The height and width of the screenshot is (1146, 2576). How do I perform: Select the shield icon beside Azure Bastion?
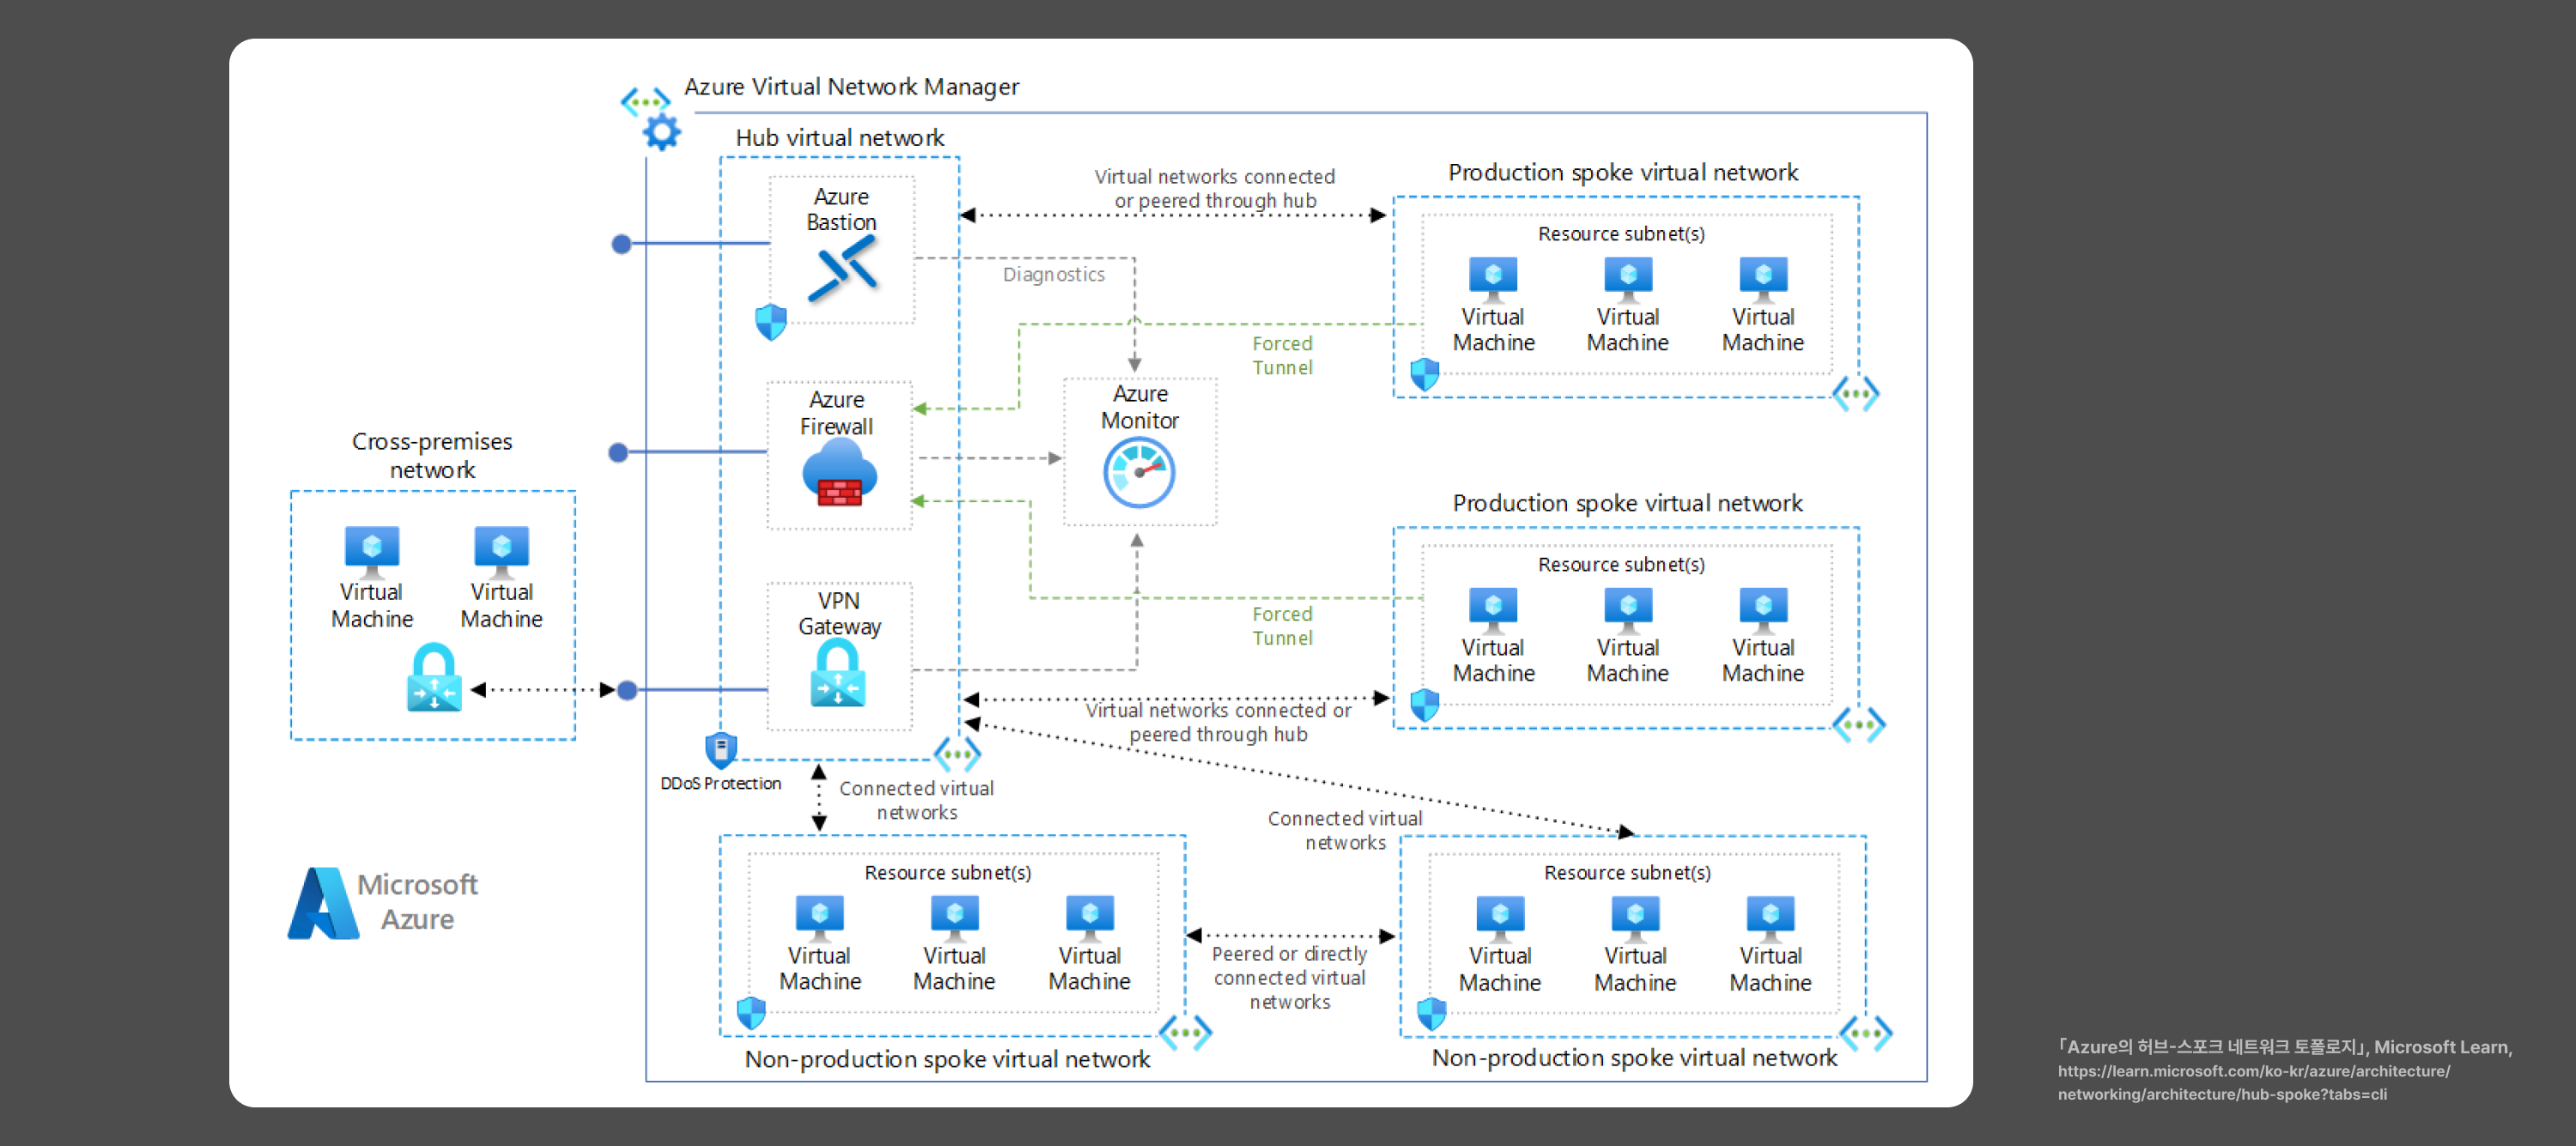pyautogui.click(x=771, y=322)
